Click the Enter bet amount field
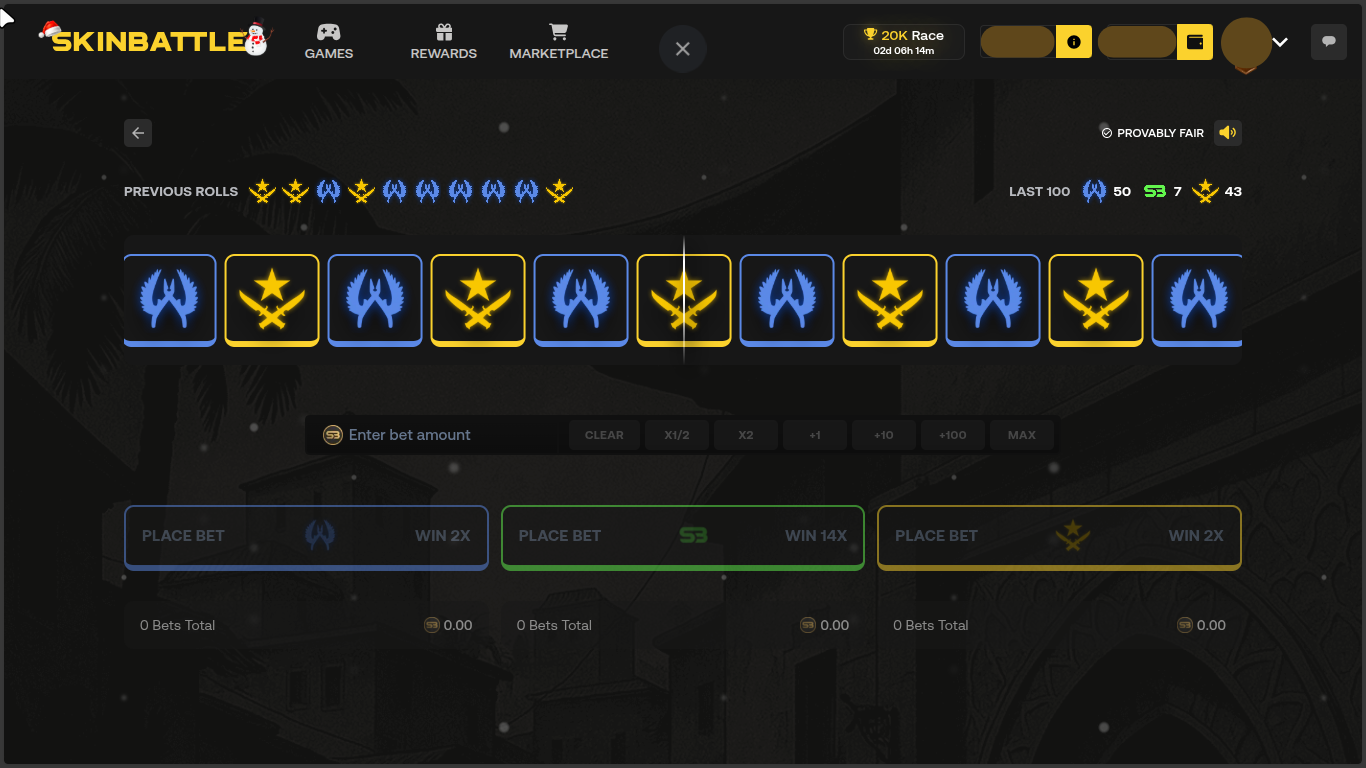The image size is (1366, 768). [440, 434]
